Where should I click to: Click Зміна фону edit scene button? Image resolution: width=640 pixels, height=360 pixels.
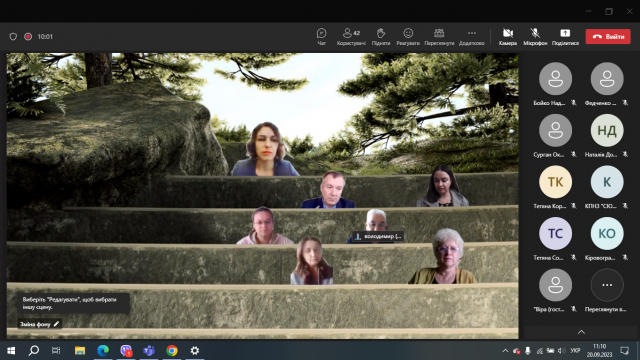click(40, 324)
